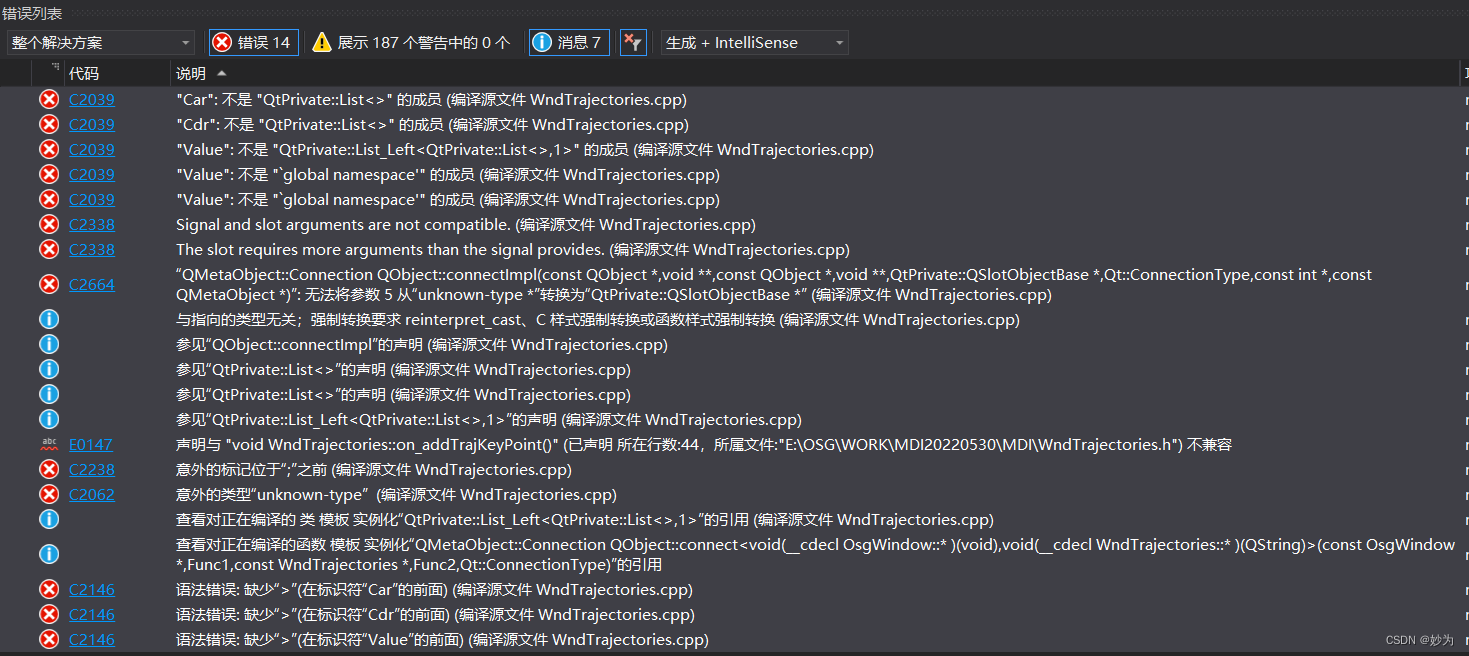
Task: Click the blue info icon next to reinterpret_cast message
Action: pos(49,319)
